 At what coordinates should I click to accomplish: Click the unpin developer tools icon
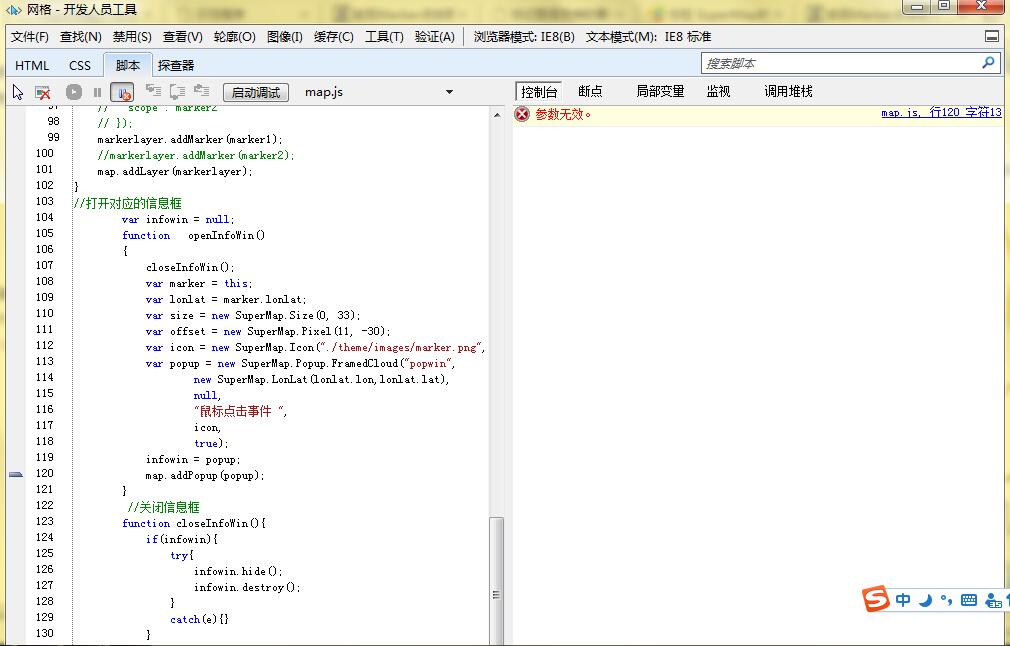(992, 37)
